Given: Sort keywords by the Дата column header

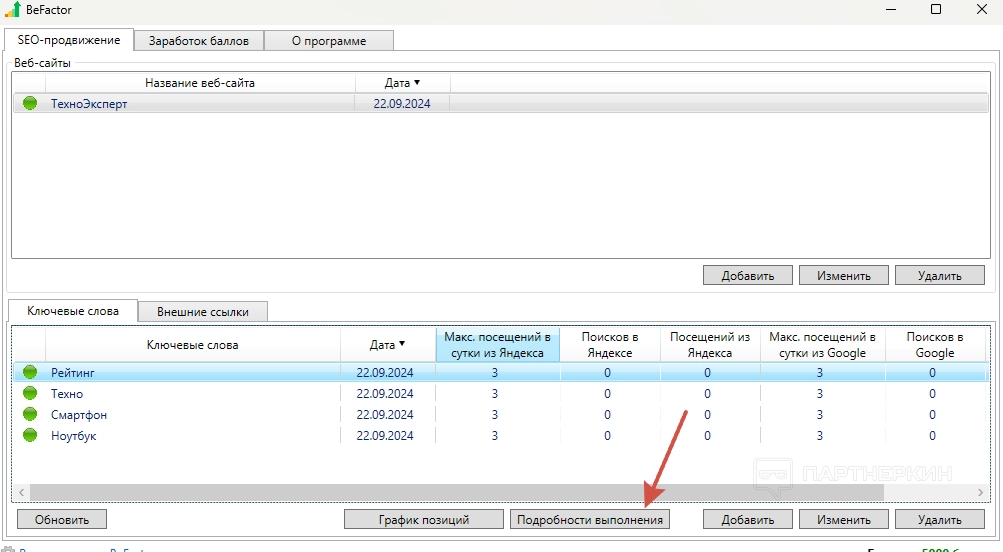Looking at the screenshot, I should tap(387, 345).
